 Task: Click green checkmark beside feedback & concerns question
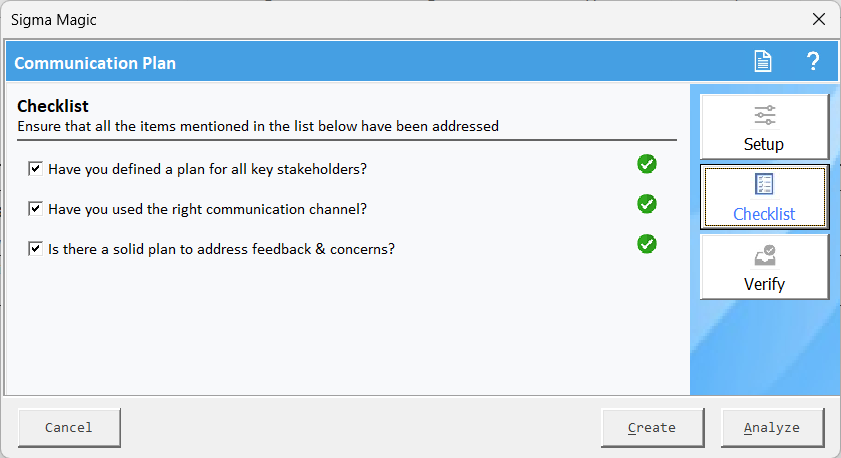tap(647, 244)
